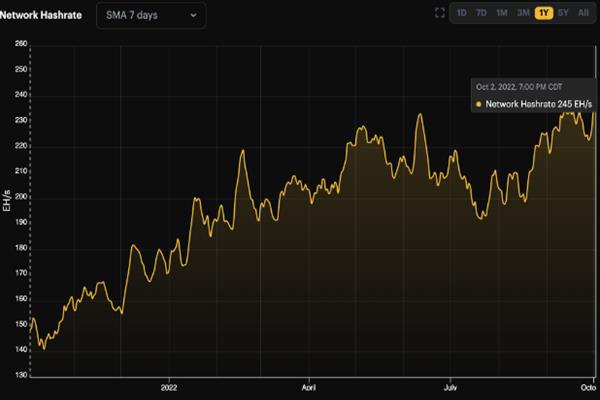600x400 pixels.
Task: Click the April x-axis label
Action: [309, 388]
